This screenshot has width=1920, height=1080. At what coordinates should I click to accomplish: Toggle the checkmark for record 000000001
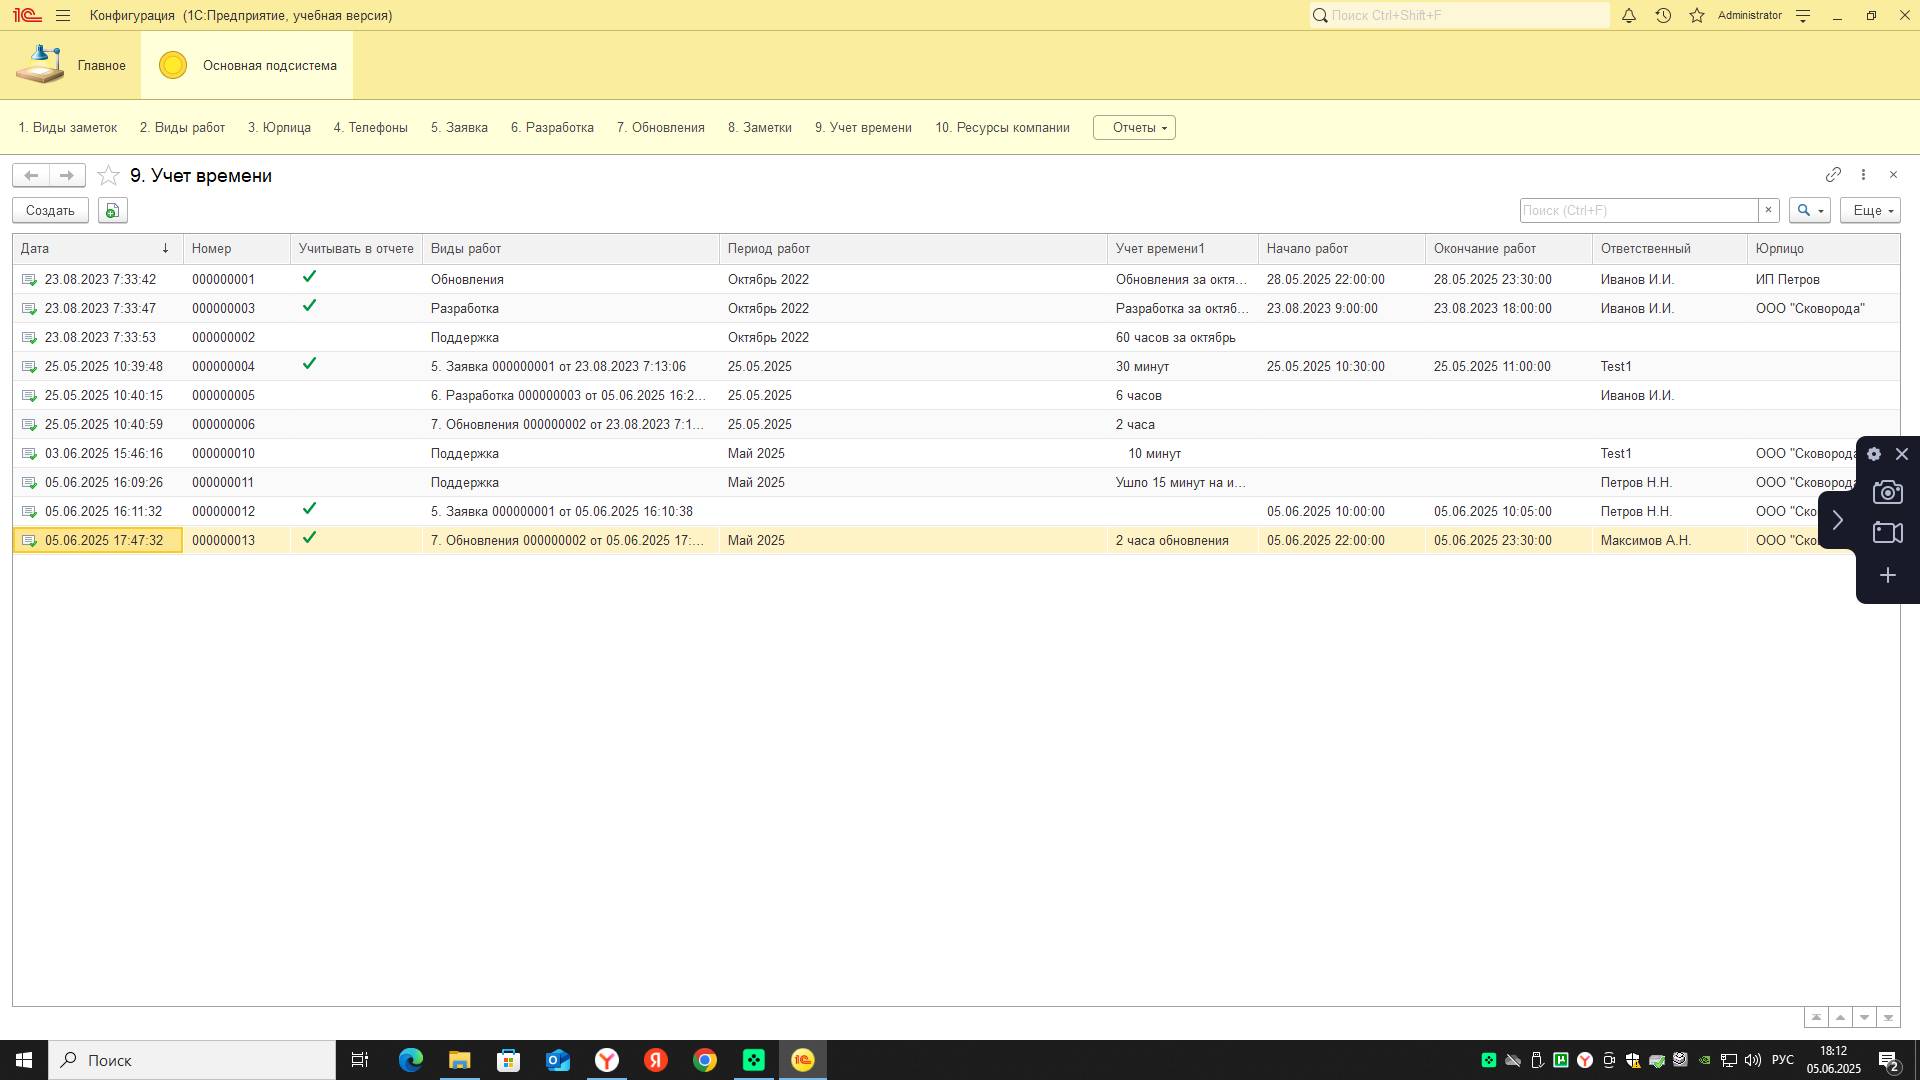click(x=310, y=277)
